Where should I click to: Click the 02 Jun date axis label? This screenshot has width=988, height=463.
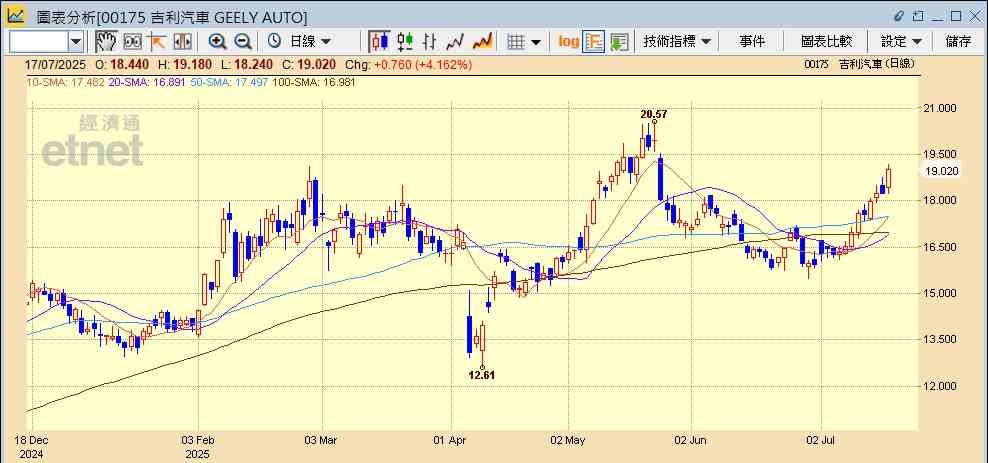[x=691, y=440]
